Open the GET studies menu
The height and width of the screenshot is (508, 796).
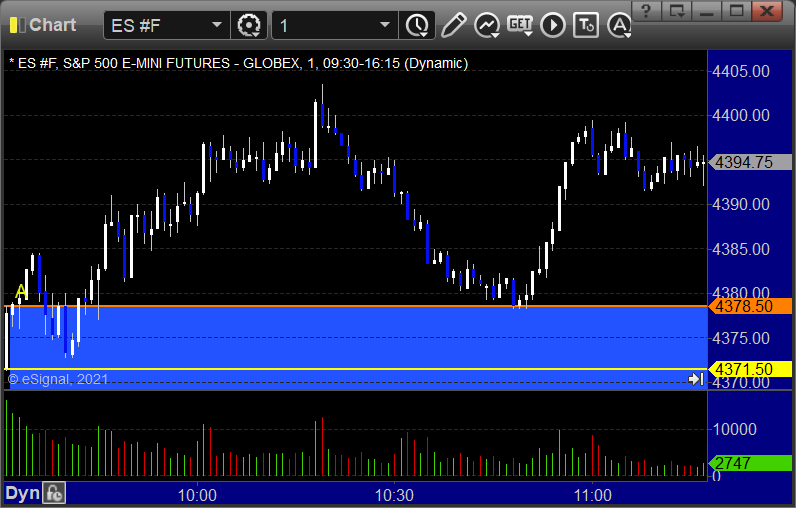(520, 25)
